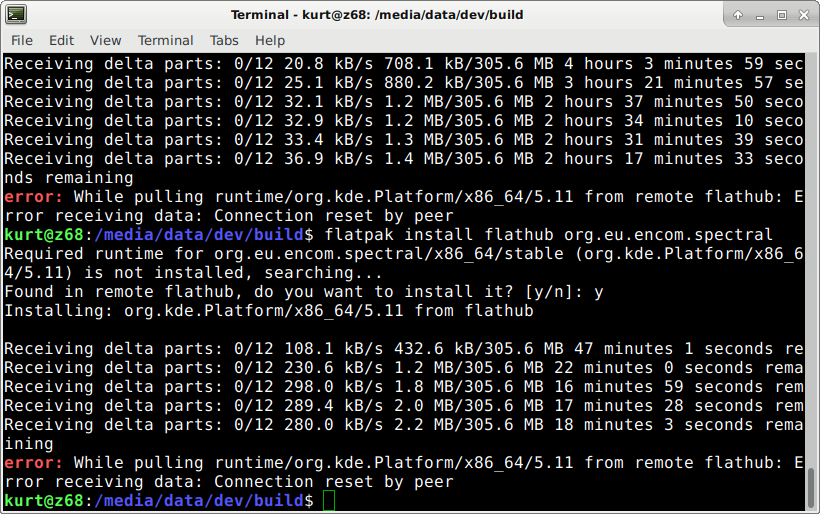Image resolution: width=820 pixels, height=514 pixels.
Task: Click the line showing 33.4 kB/s
Action: pos(404,140)
